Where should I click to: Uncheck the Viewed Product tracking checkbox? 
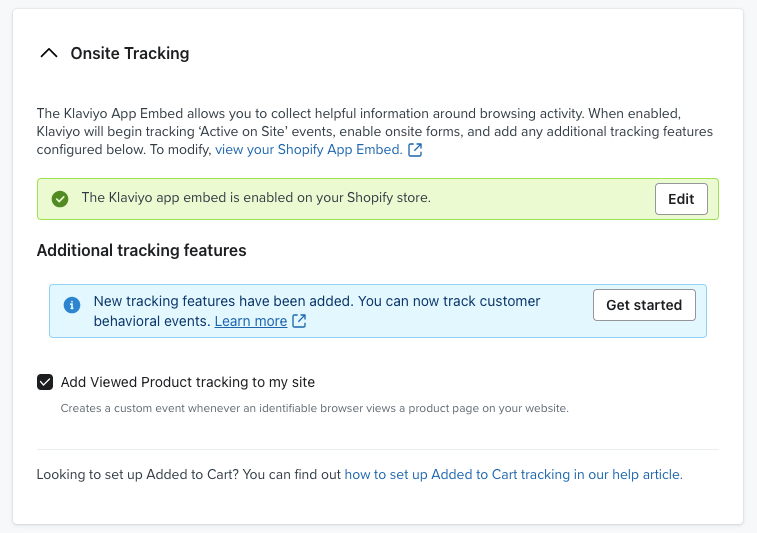[45, 382]
